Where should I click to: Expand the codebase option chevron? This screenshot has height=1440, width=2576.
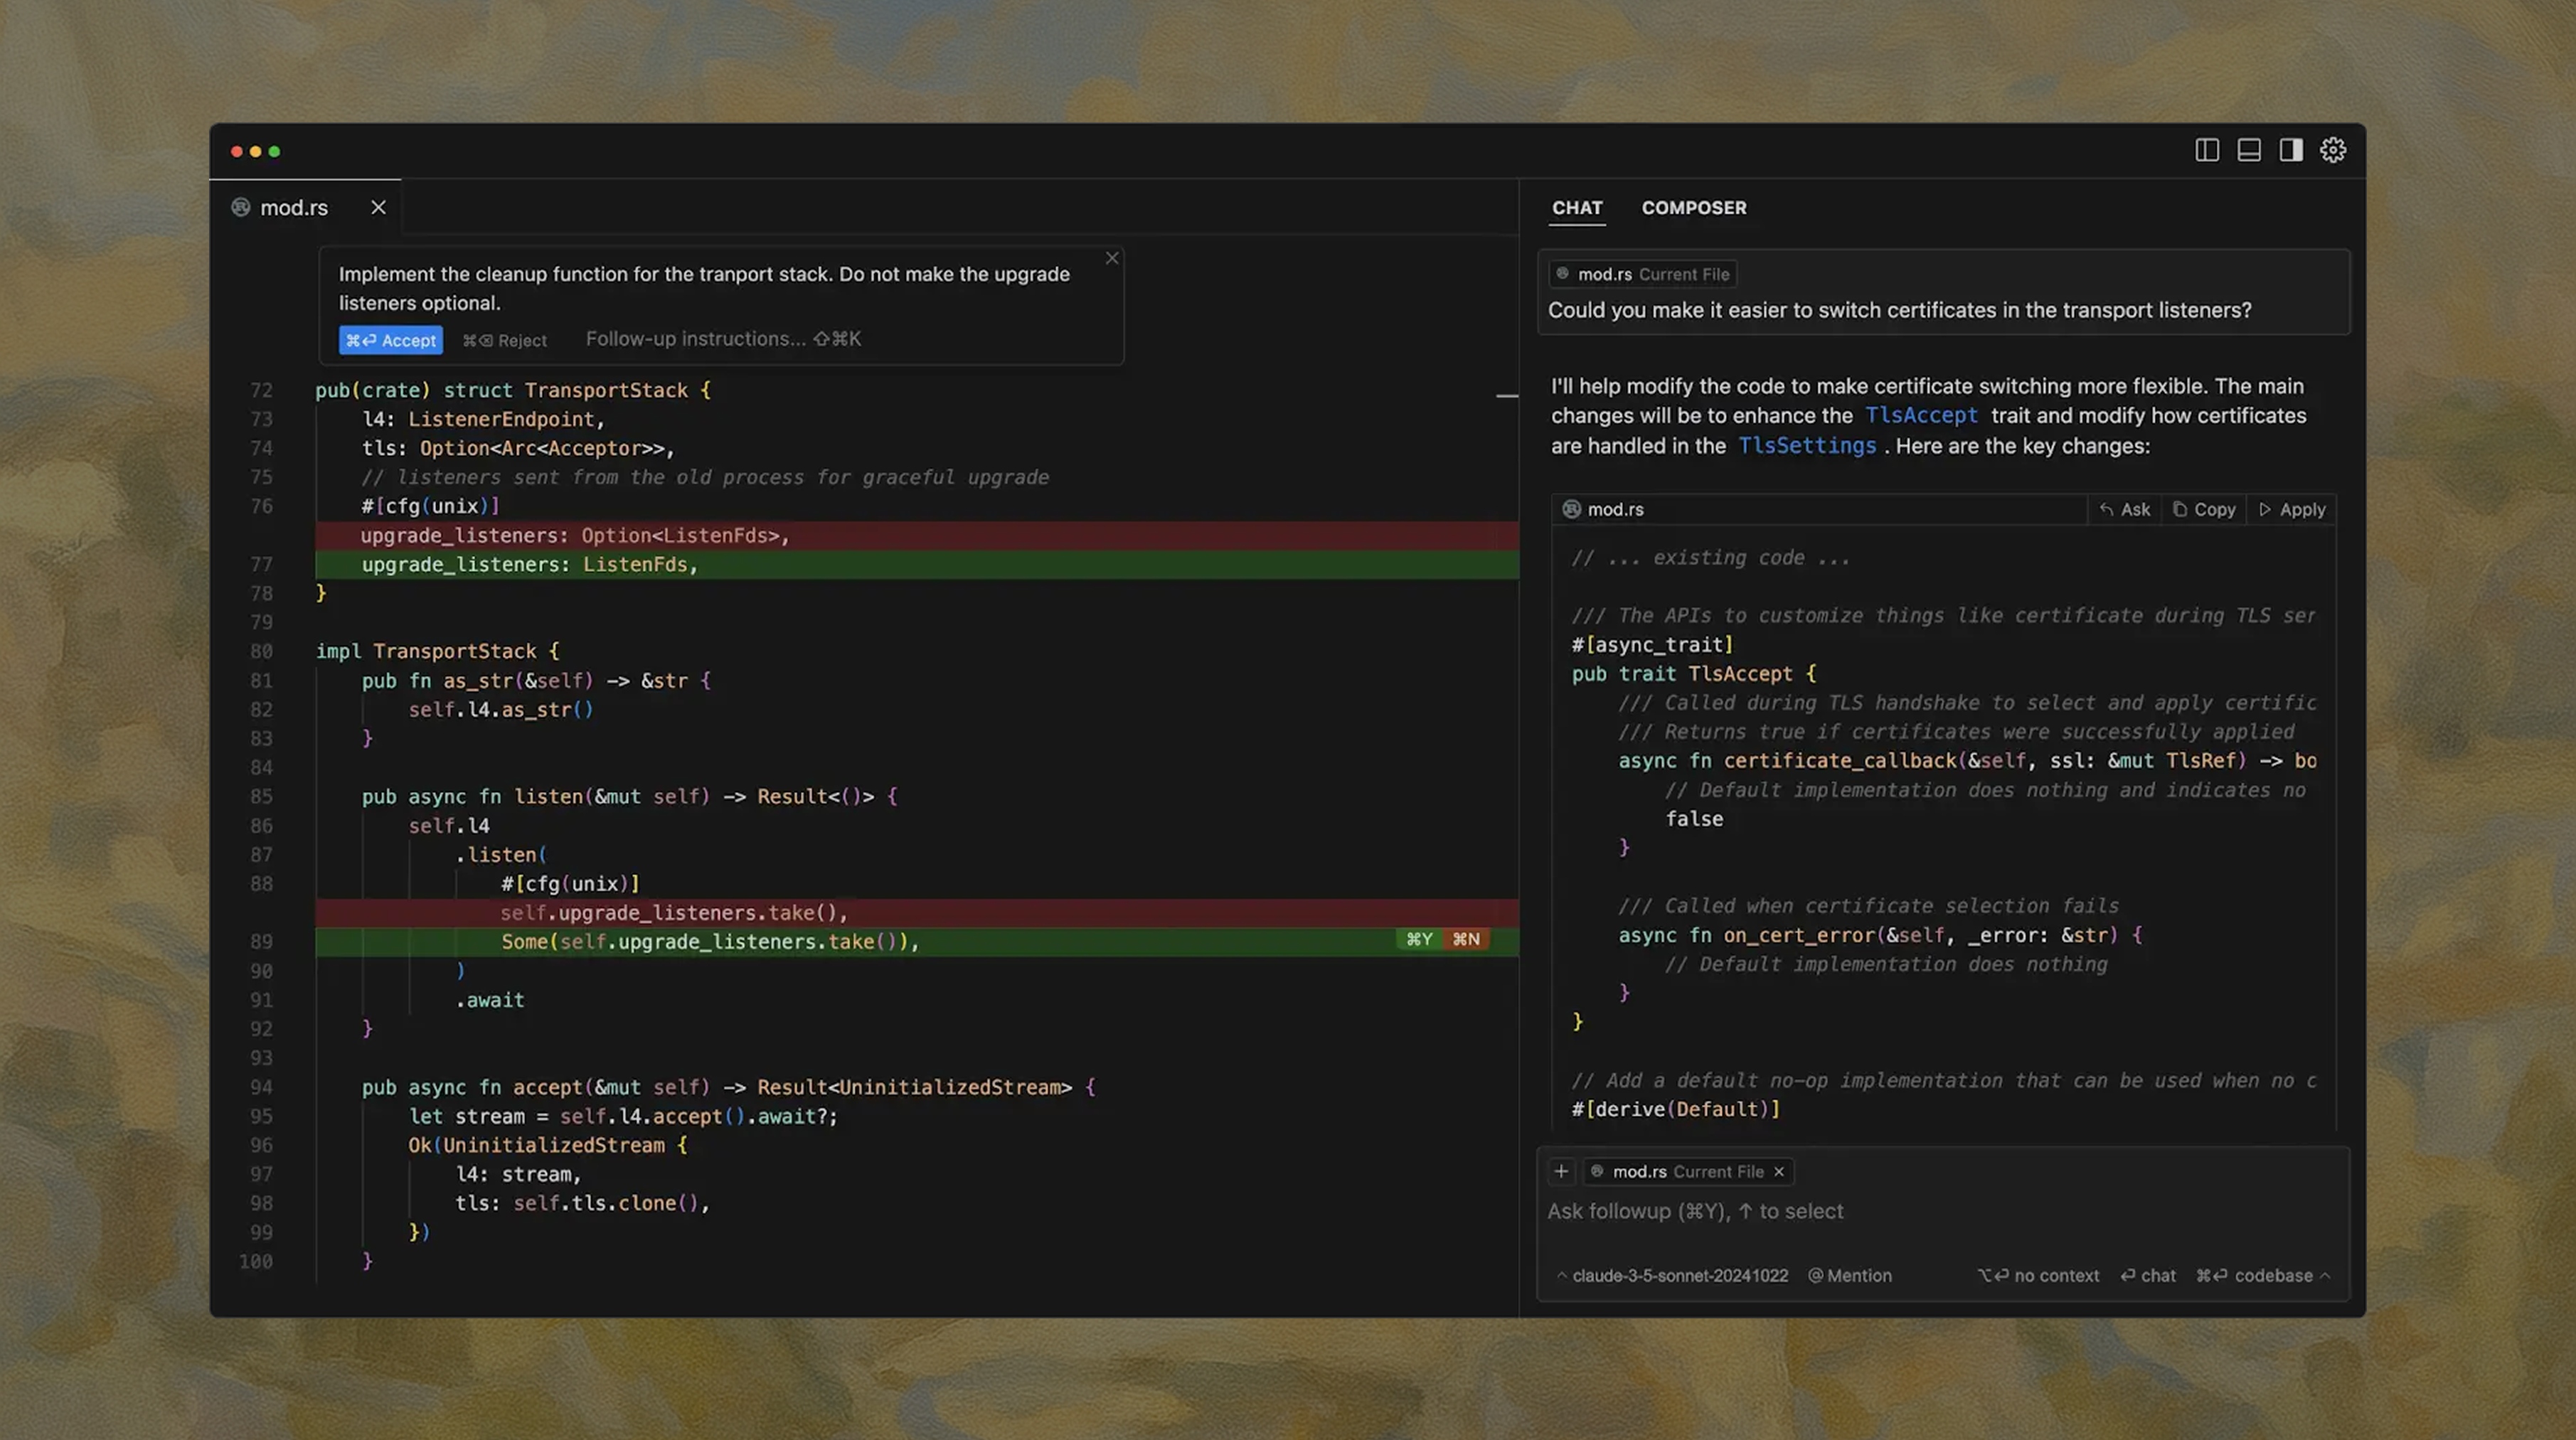(2327, 1275)
